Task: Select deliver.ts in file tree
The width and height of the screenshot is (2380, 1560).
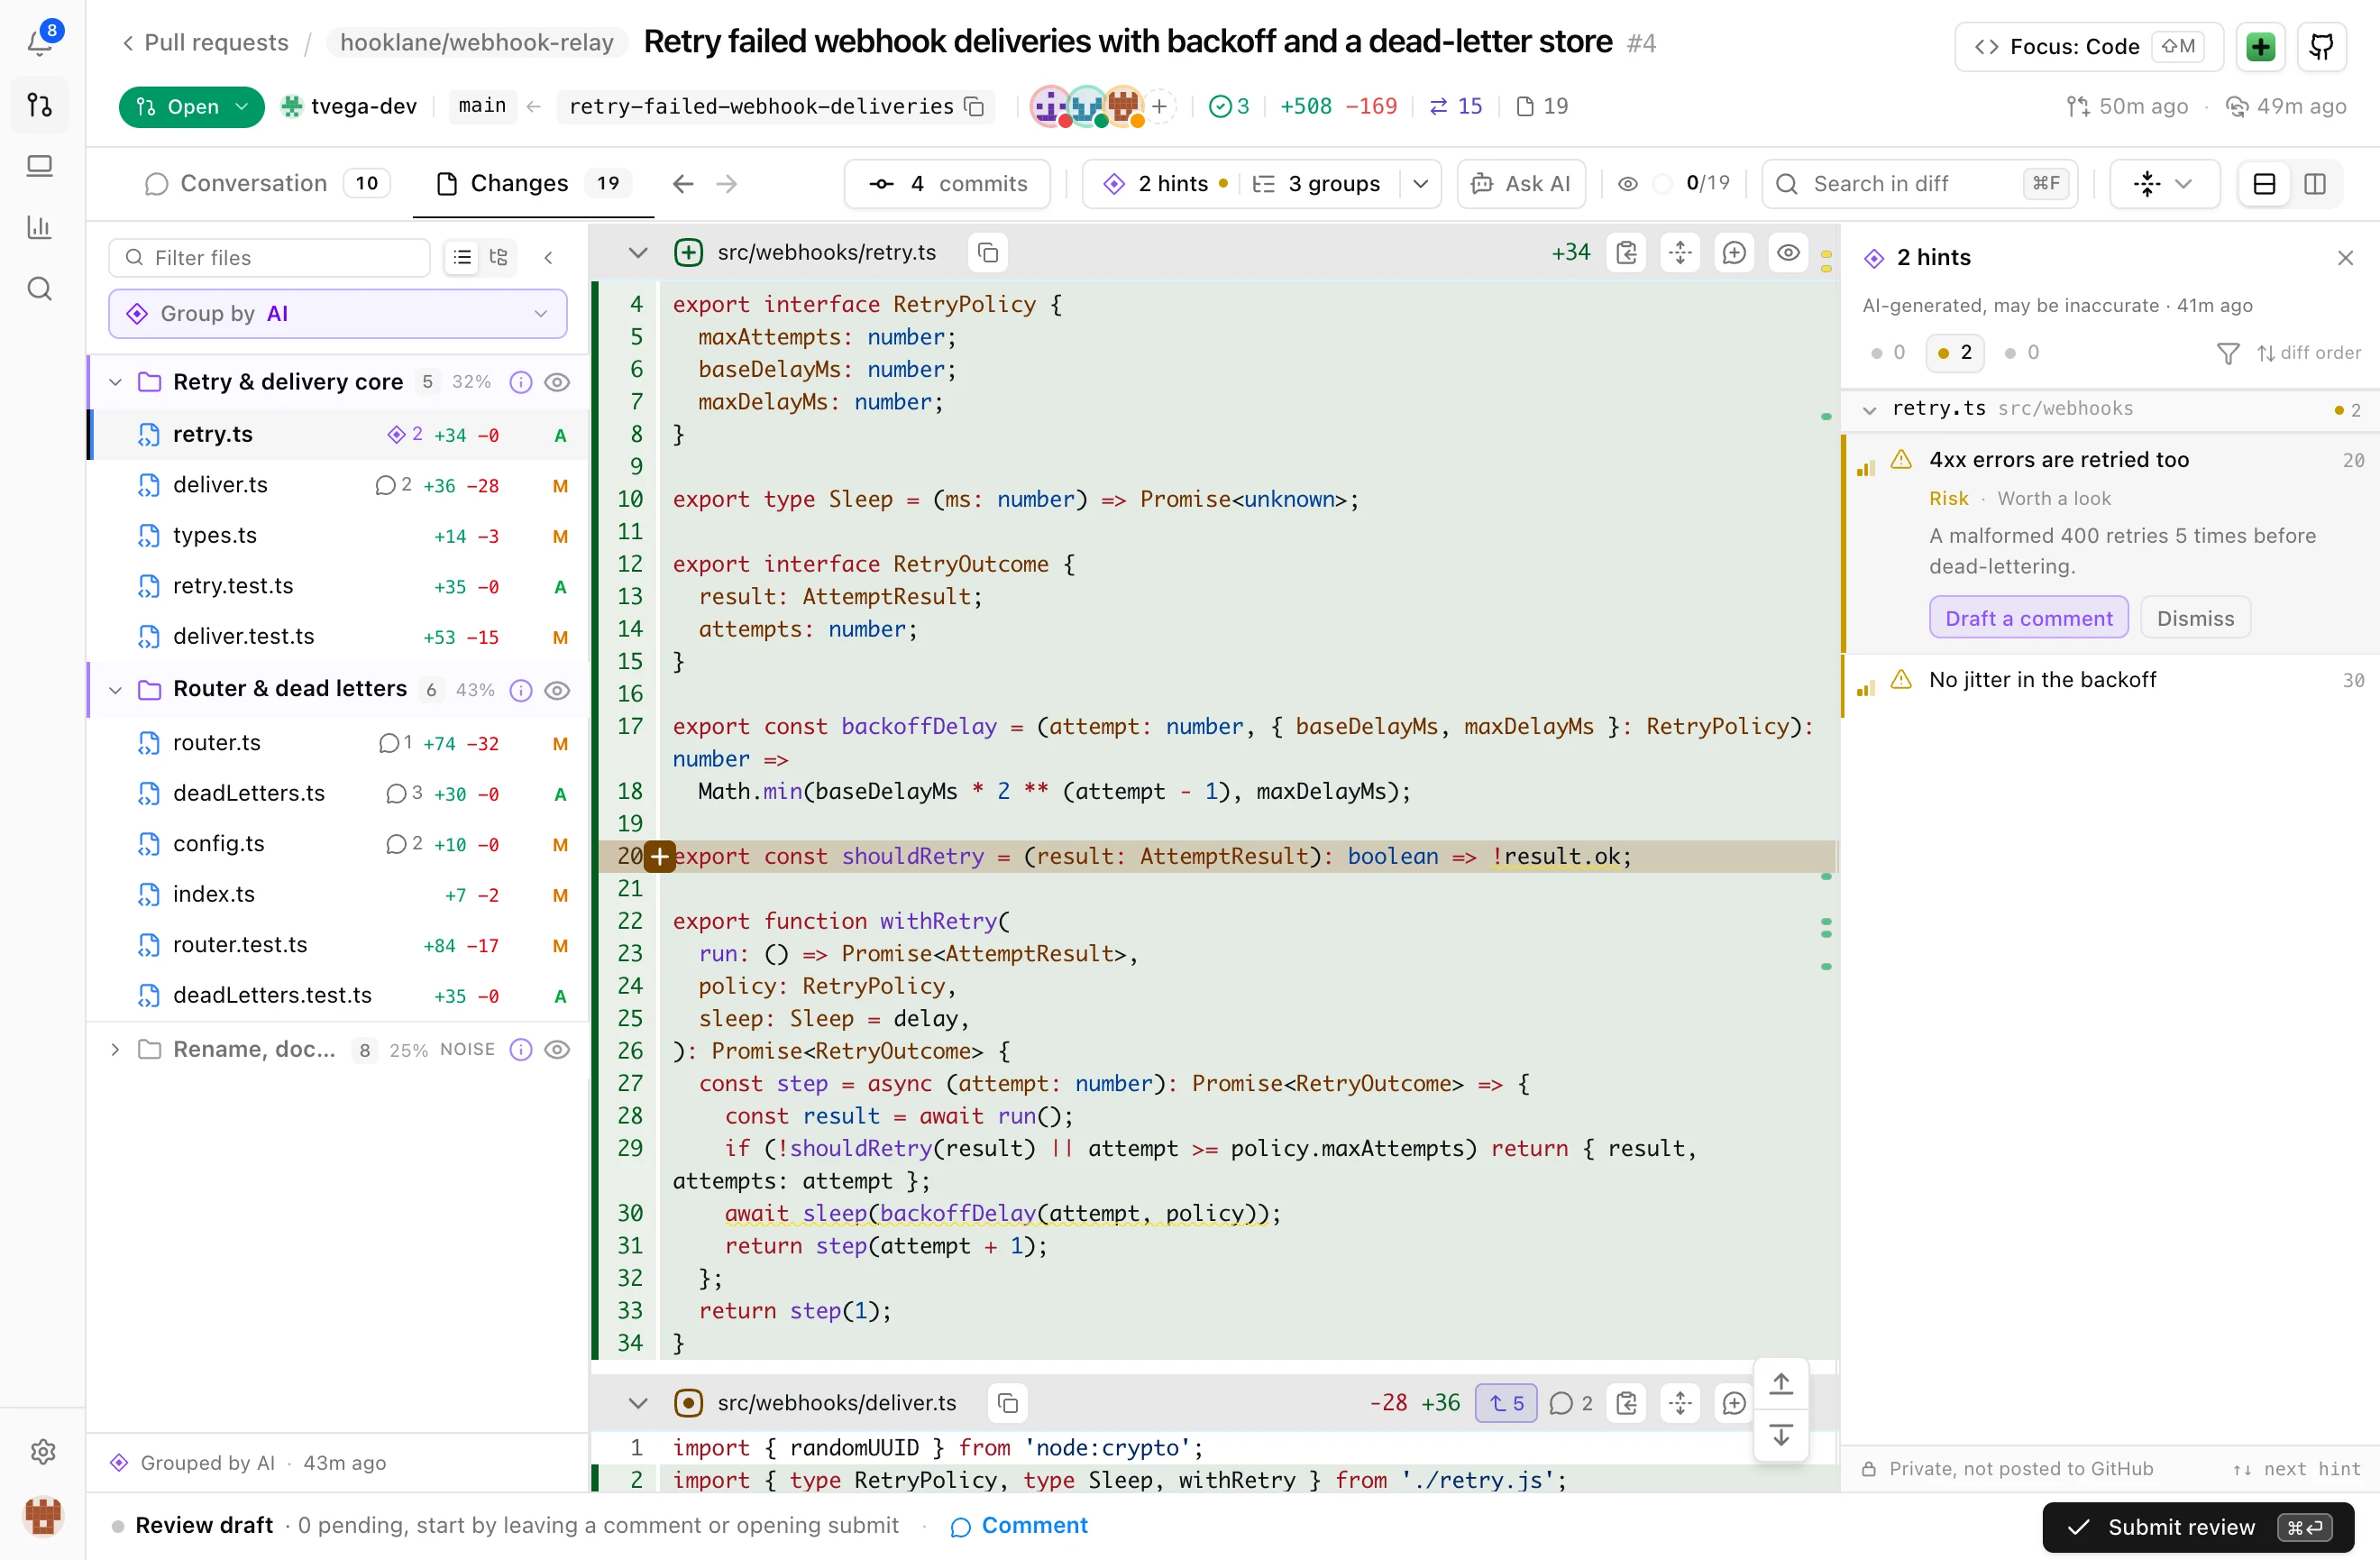Action: (x=339, y=486)
